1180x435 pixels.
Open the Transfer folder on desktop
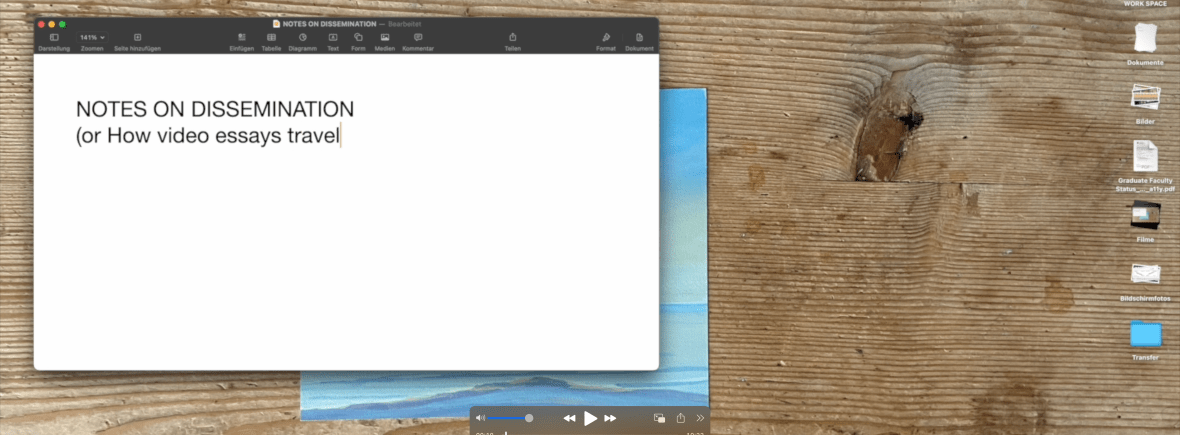pos(1145,334)
